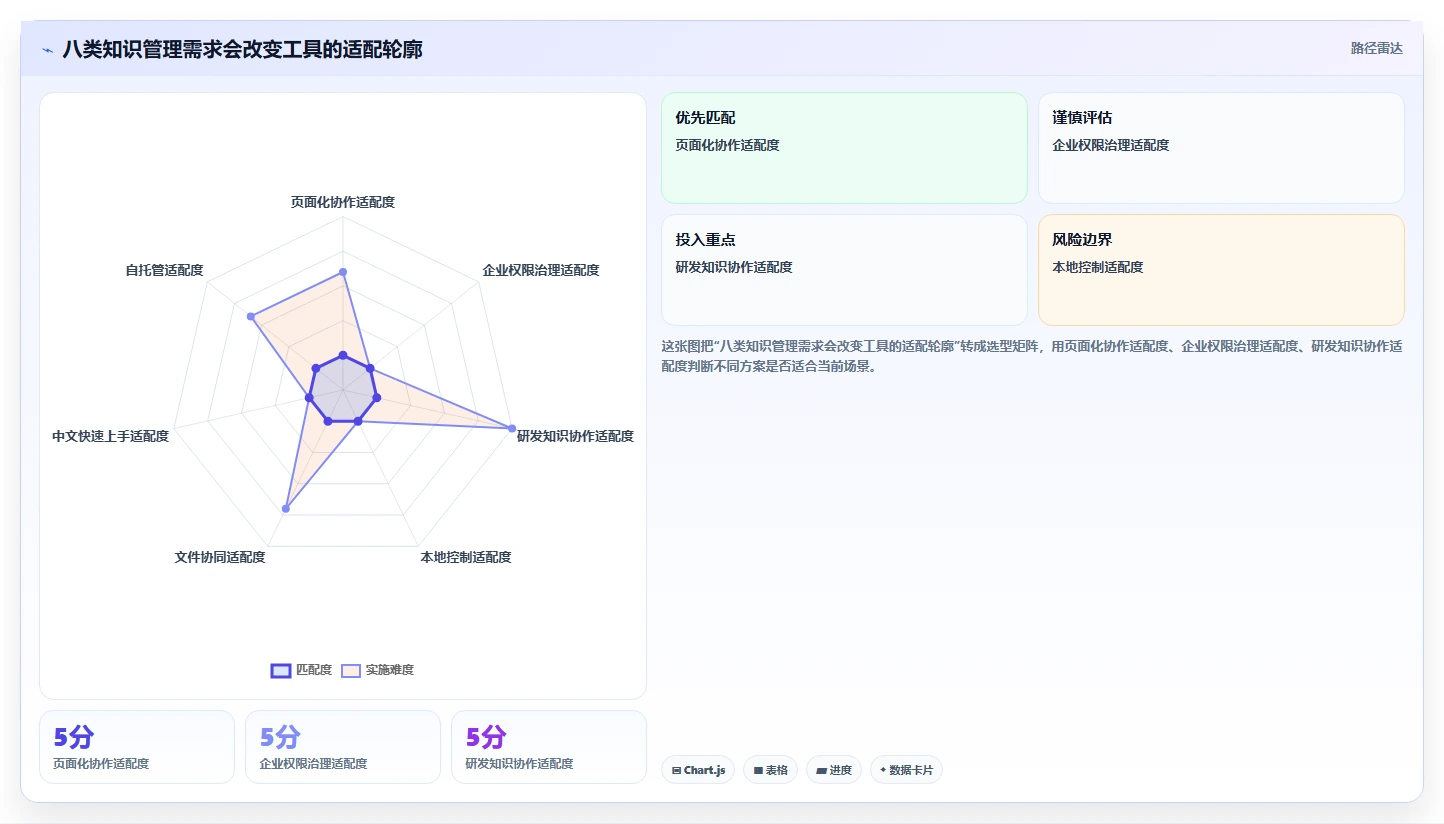Click the radar axis label 企业权限治理适配度

tap(541, 270)
